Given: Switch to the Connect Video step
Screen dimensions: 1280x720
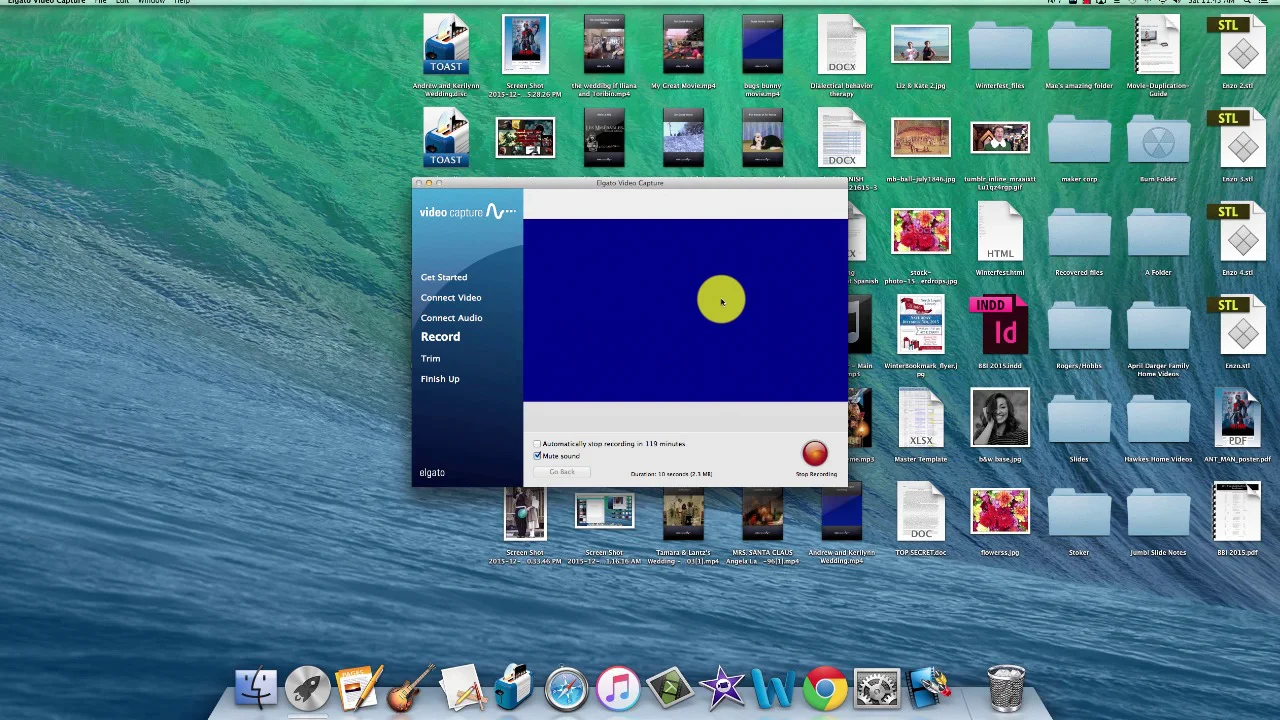Looking at the screenshot, I should click(x=450, y=297).
